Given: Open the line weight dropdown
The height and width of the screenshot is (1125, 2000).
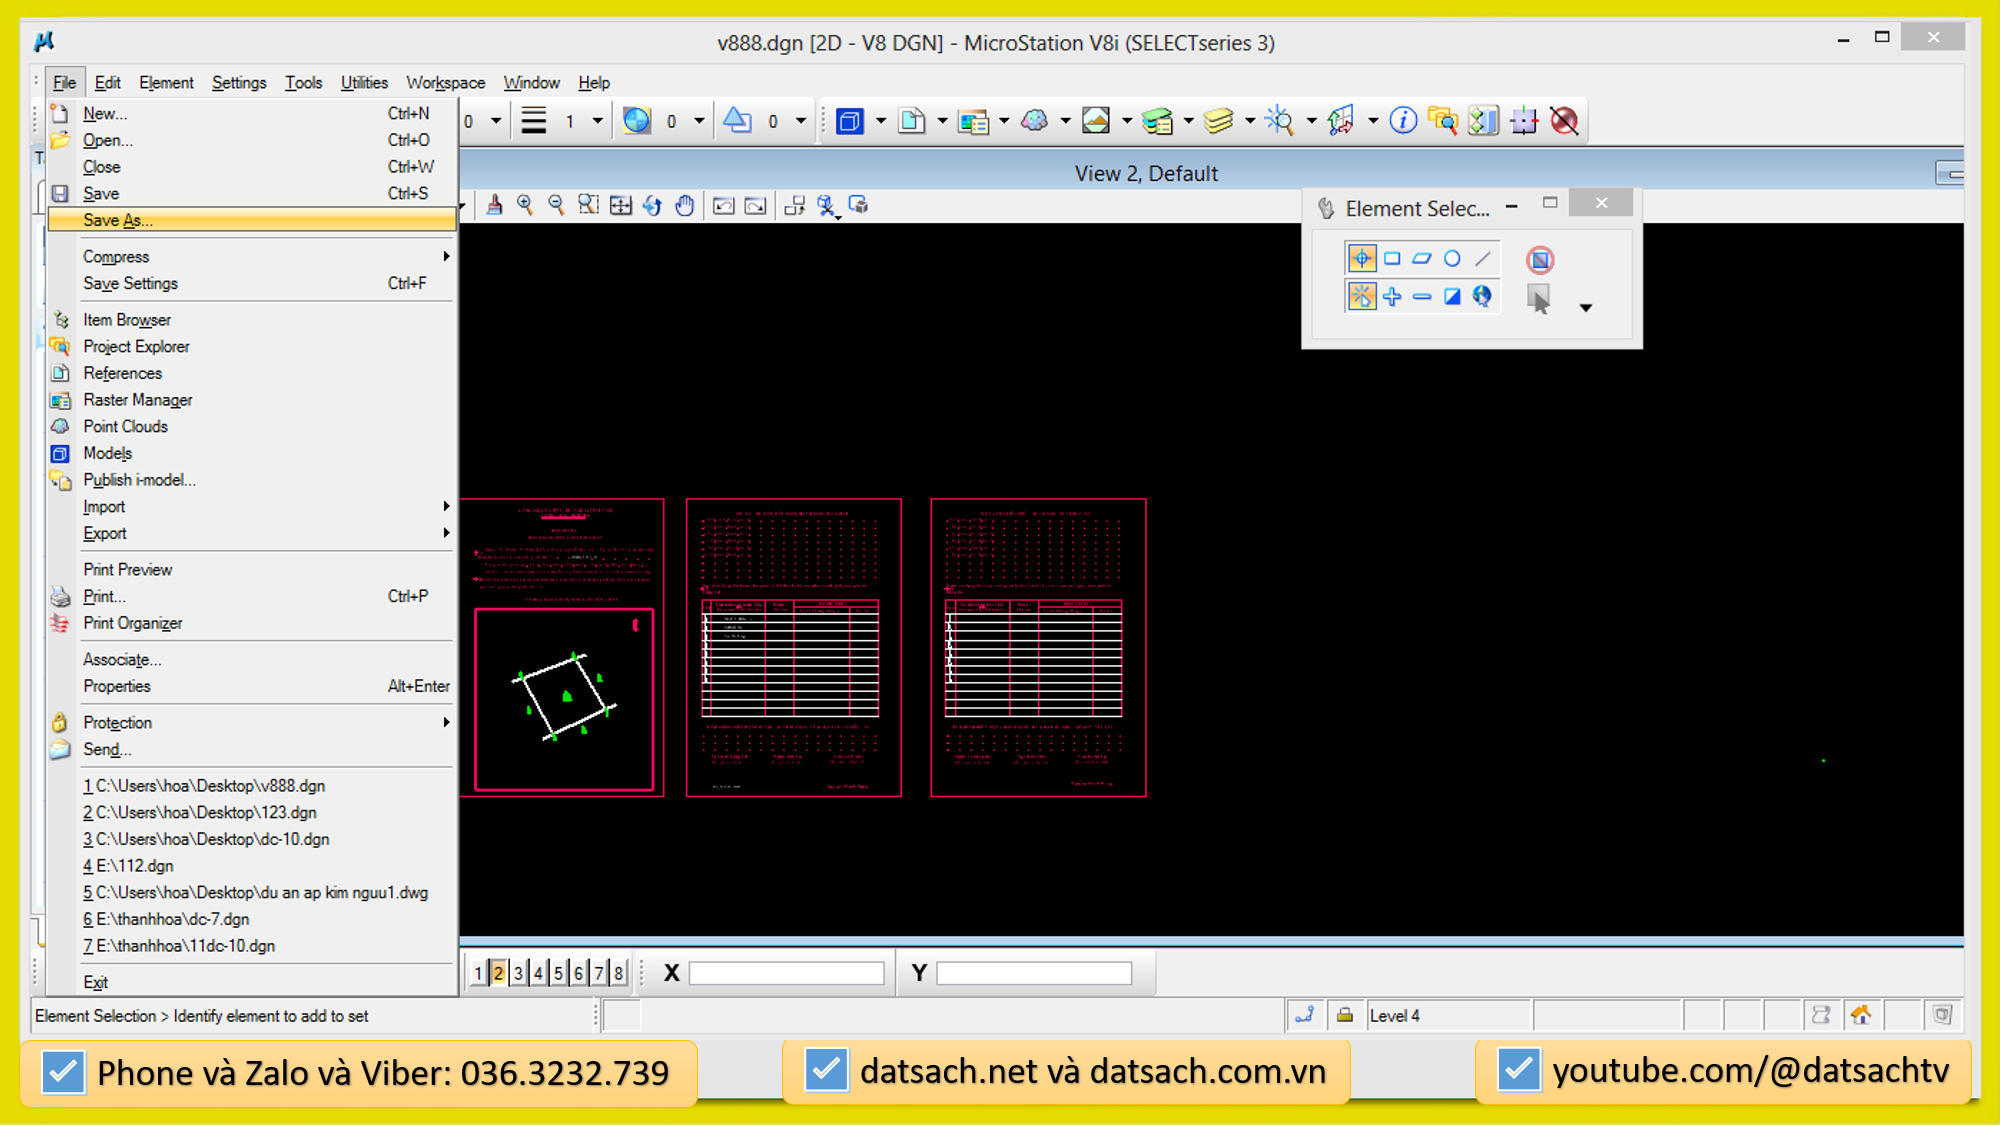Looking at the screenshot, I should pyautogui.click(x=598, y=122).
